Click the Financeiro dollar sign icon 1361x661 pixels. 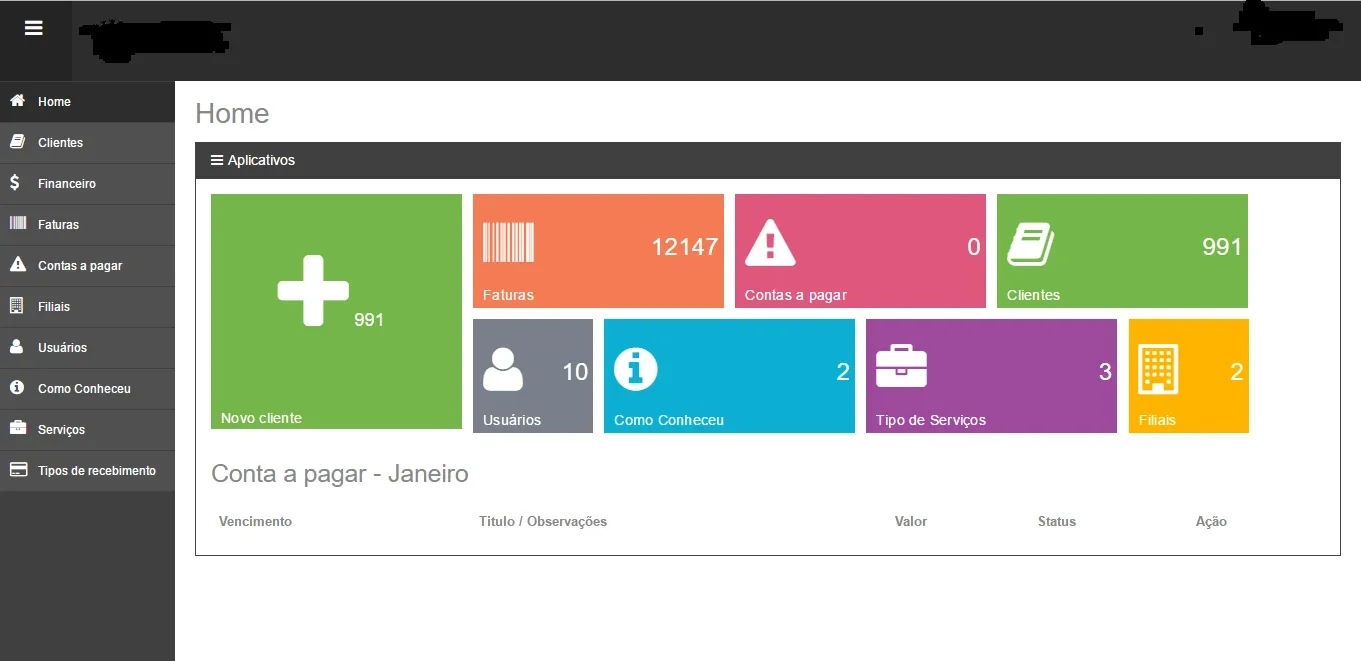15,183
